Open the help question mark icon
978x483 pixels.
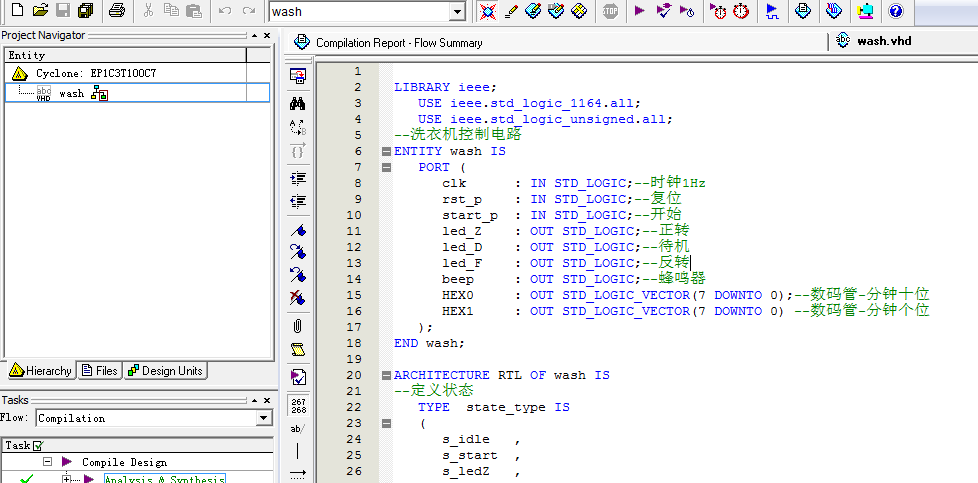point(895,11)
